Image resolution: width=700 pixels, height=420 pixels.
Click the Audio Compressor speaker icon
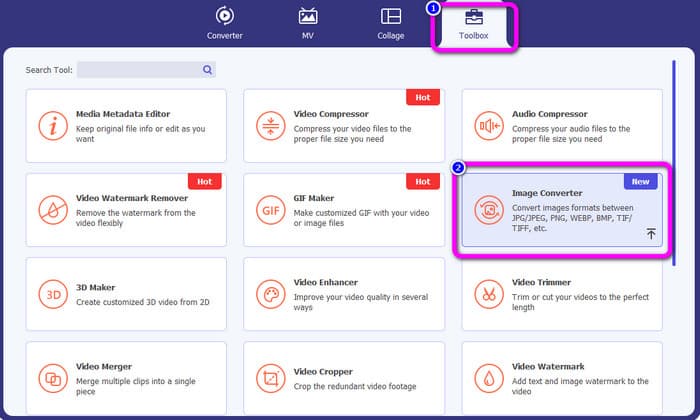coord(489,126)
